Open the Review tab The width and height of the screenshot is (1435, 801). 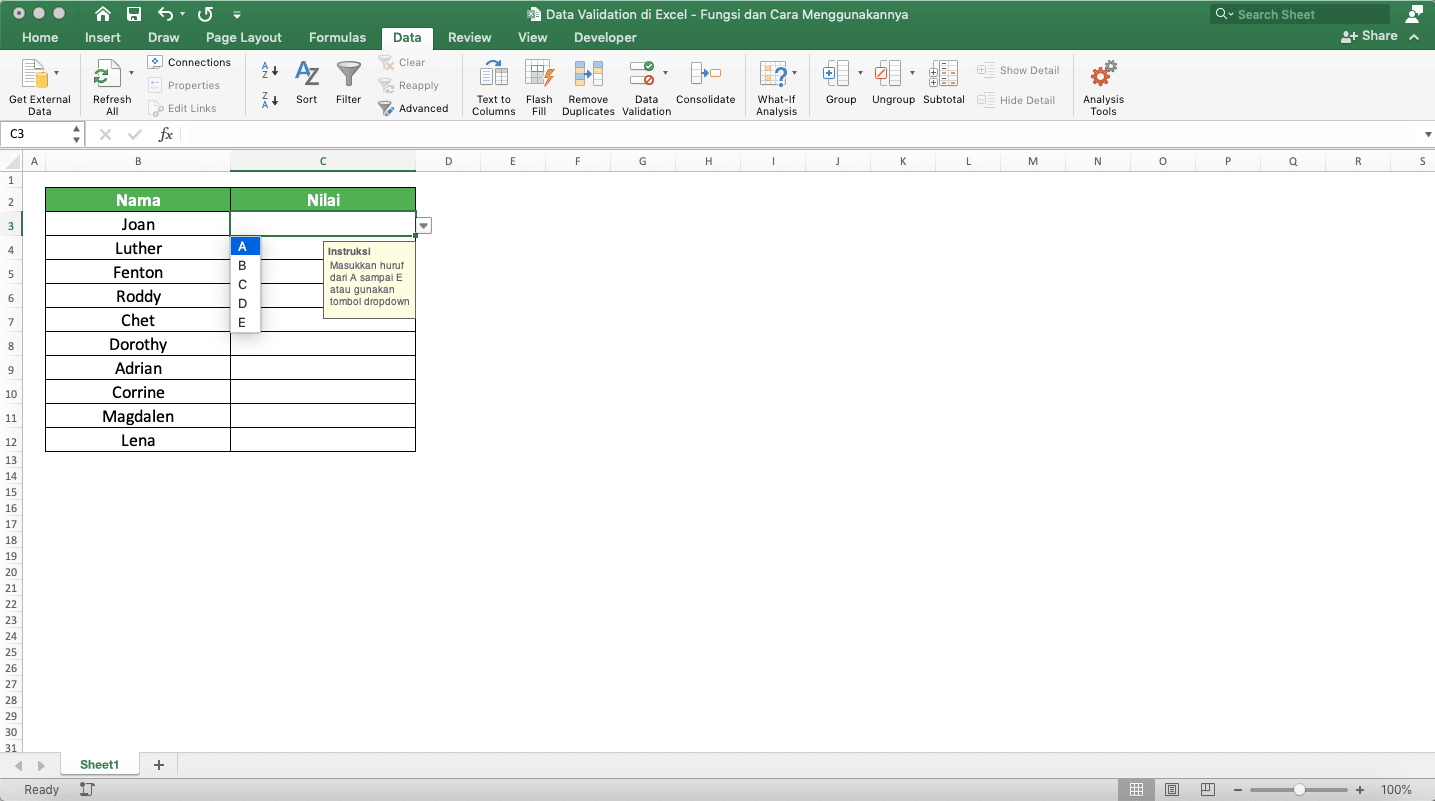tap(469, 37)
